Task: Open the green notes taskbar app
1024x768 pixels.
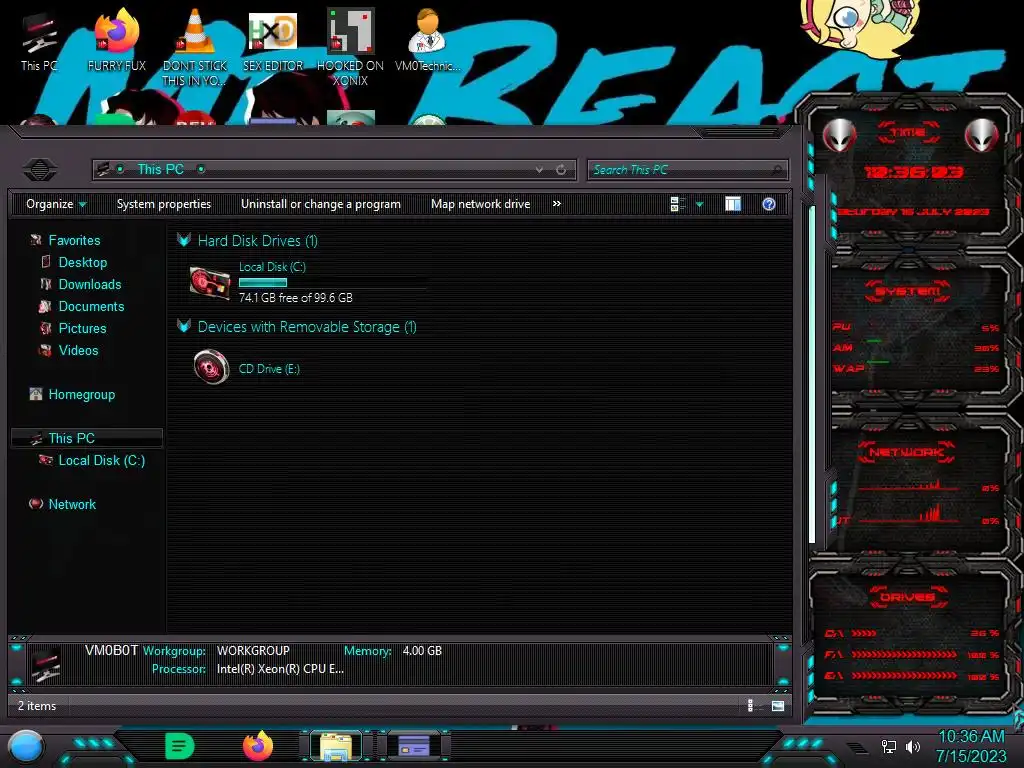Action: coord(180,746)
